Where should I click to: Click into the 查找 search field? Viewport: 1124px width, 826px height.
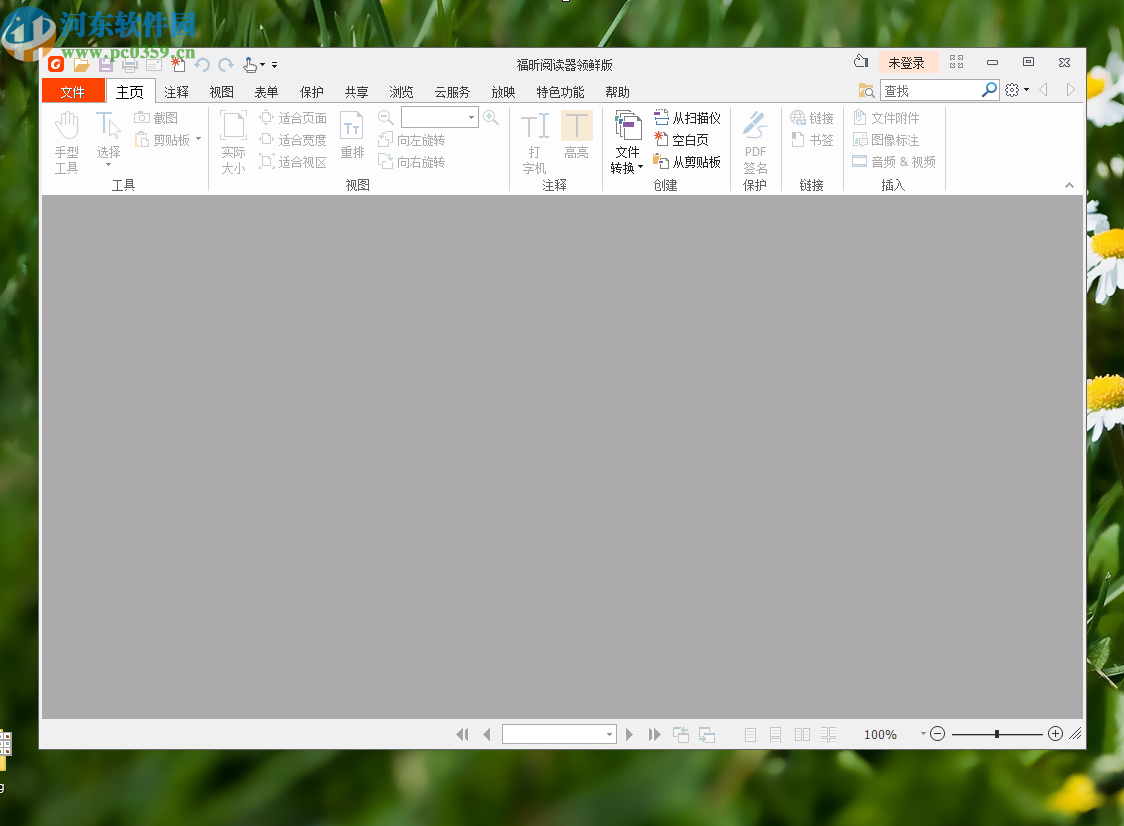point(930,90)
